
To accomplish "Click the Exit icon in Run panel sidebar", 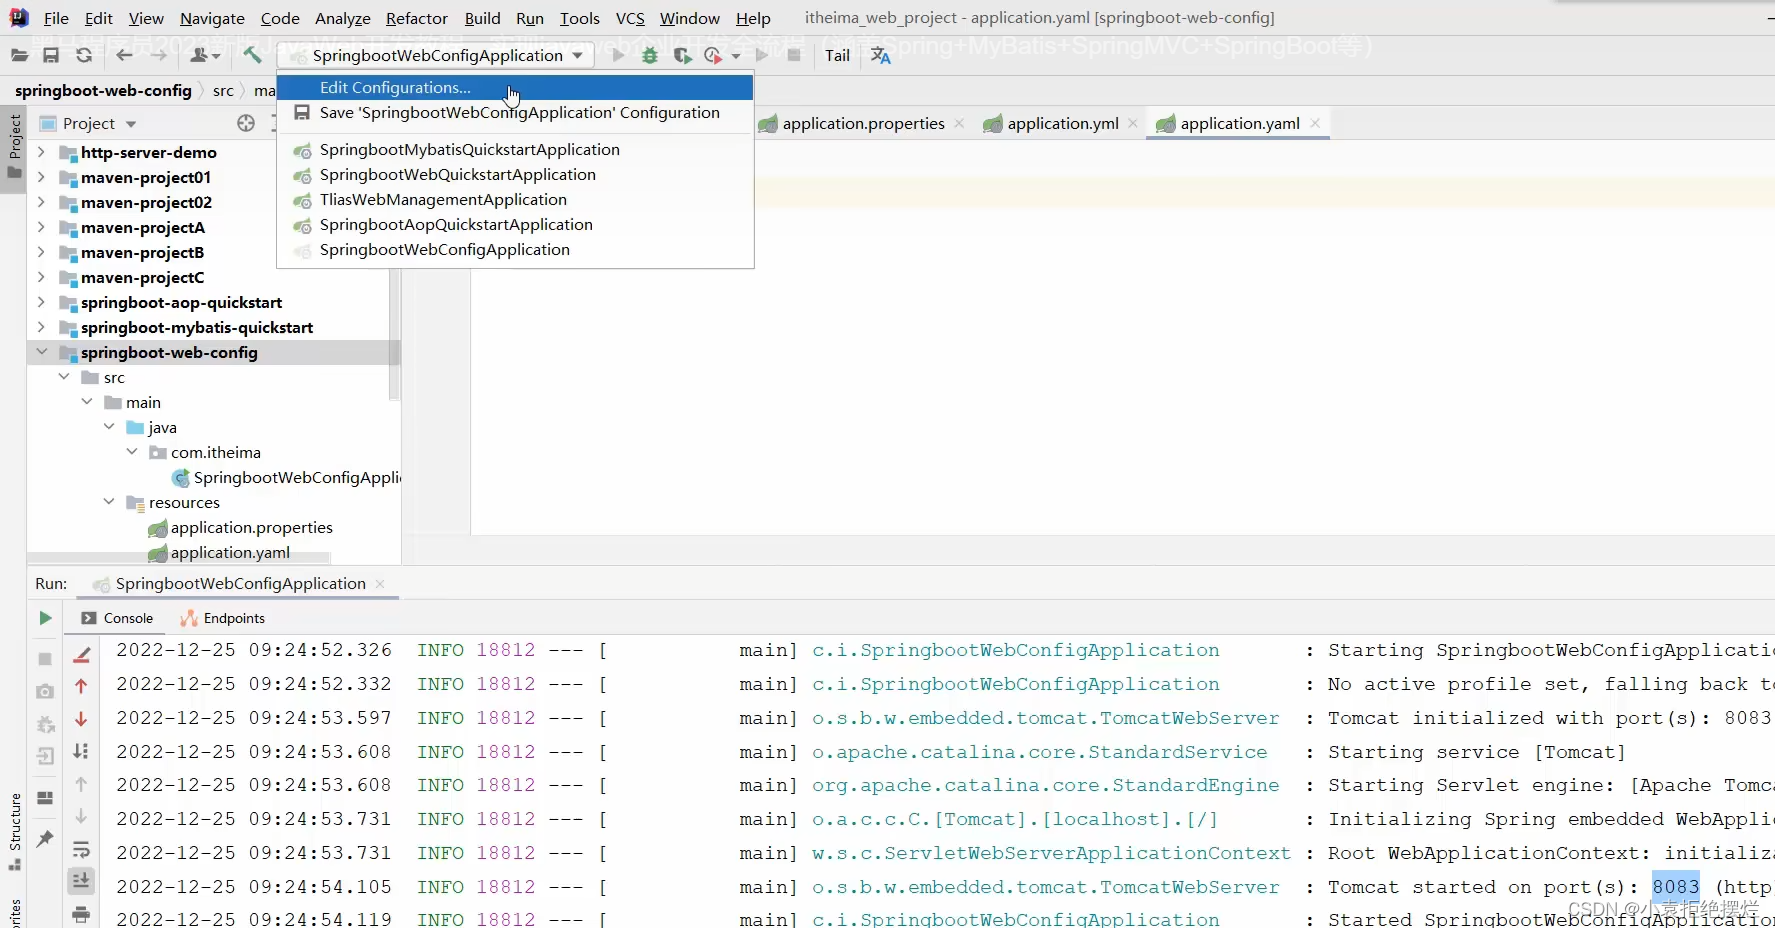I will (x=45, y=756).
